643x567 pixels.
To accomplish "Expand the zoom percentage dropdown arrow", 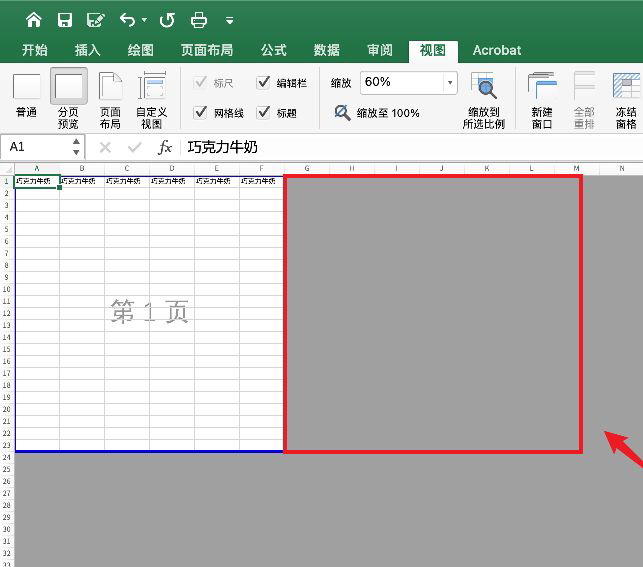I will [x=450, y=82].
